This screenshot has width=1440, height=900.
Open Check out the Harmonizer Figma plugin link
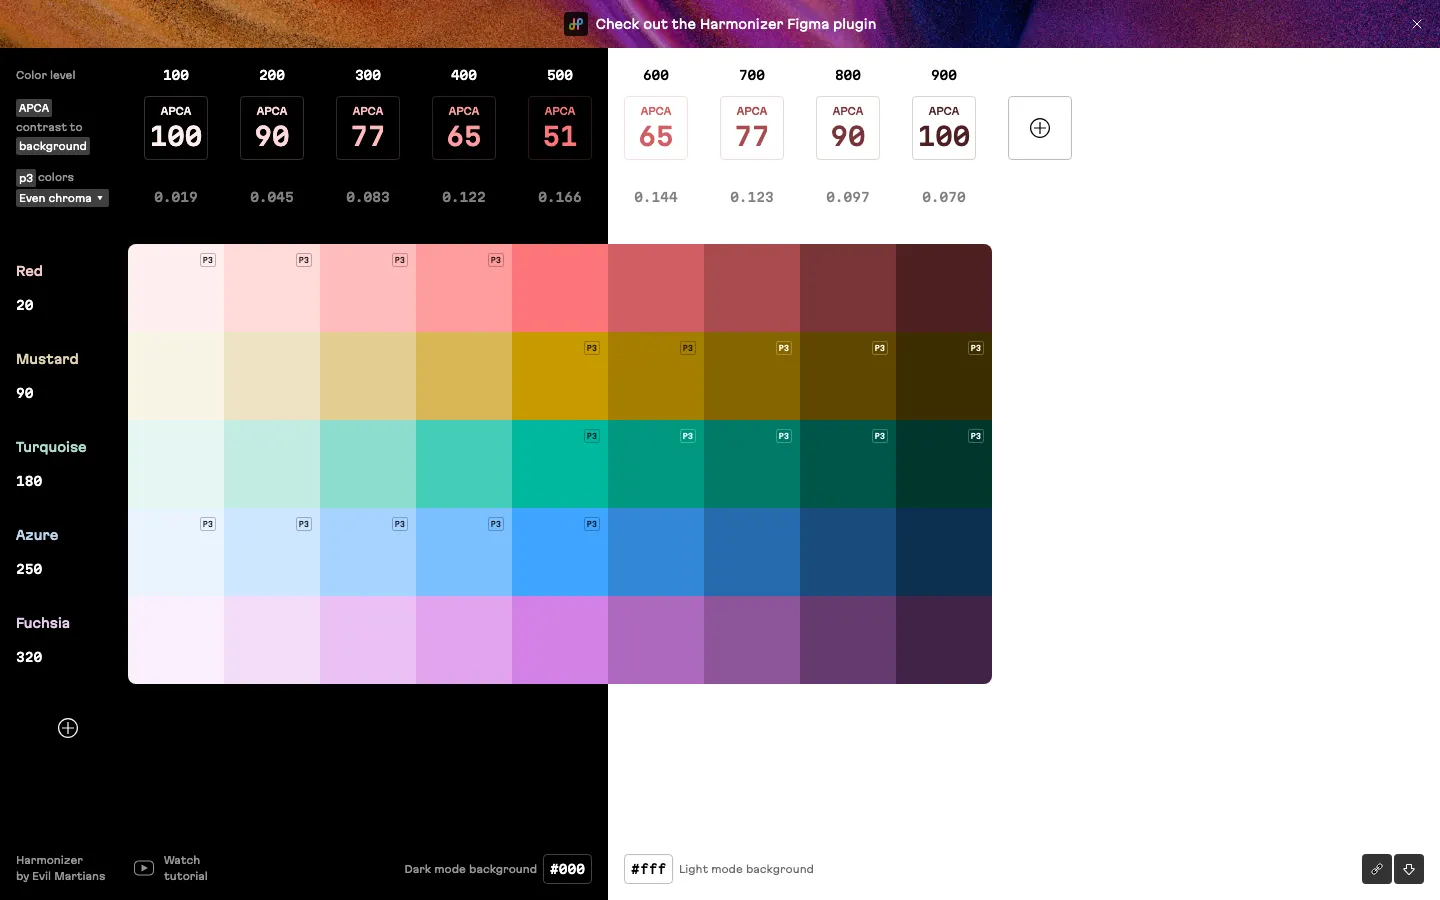tap(735, 24)
